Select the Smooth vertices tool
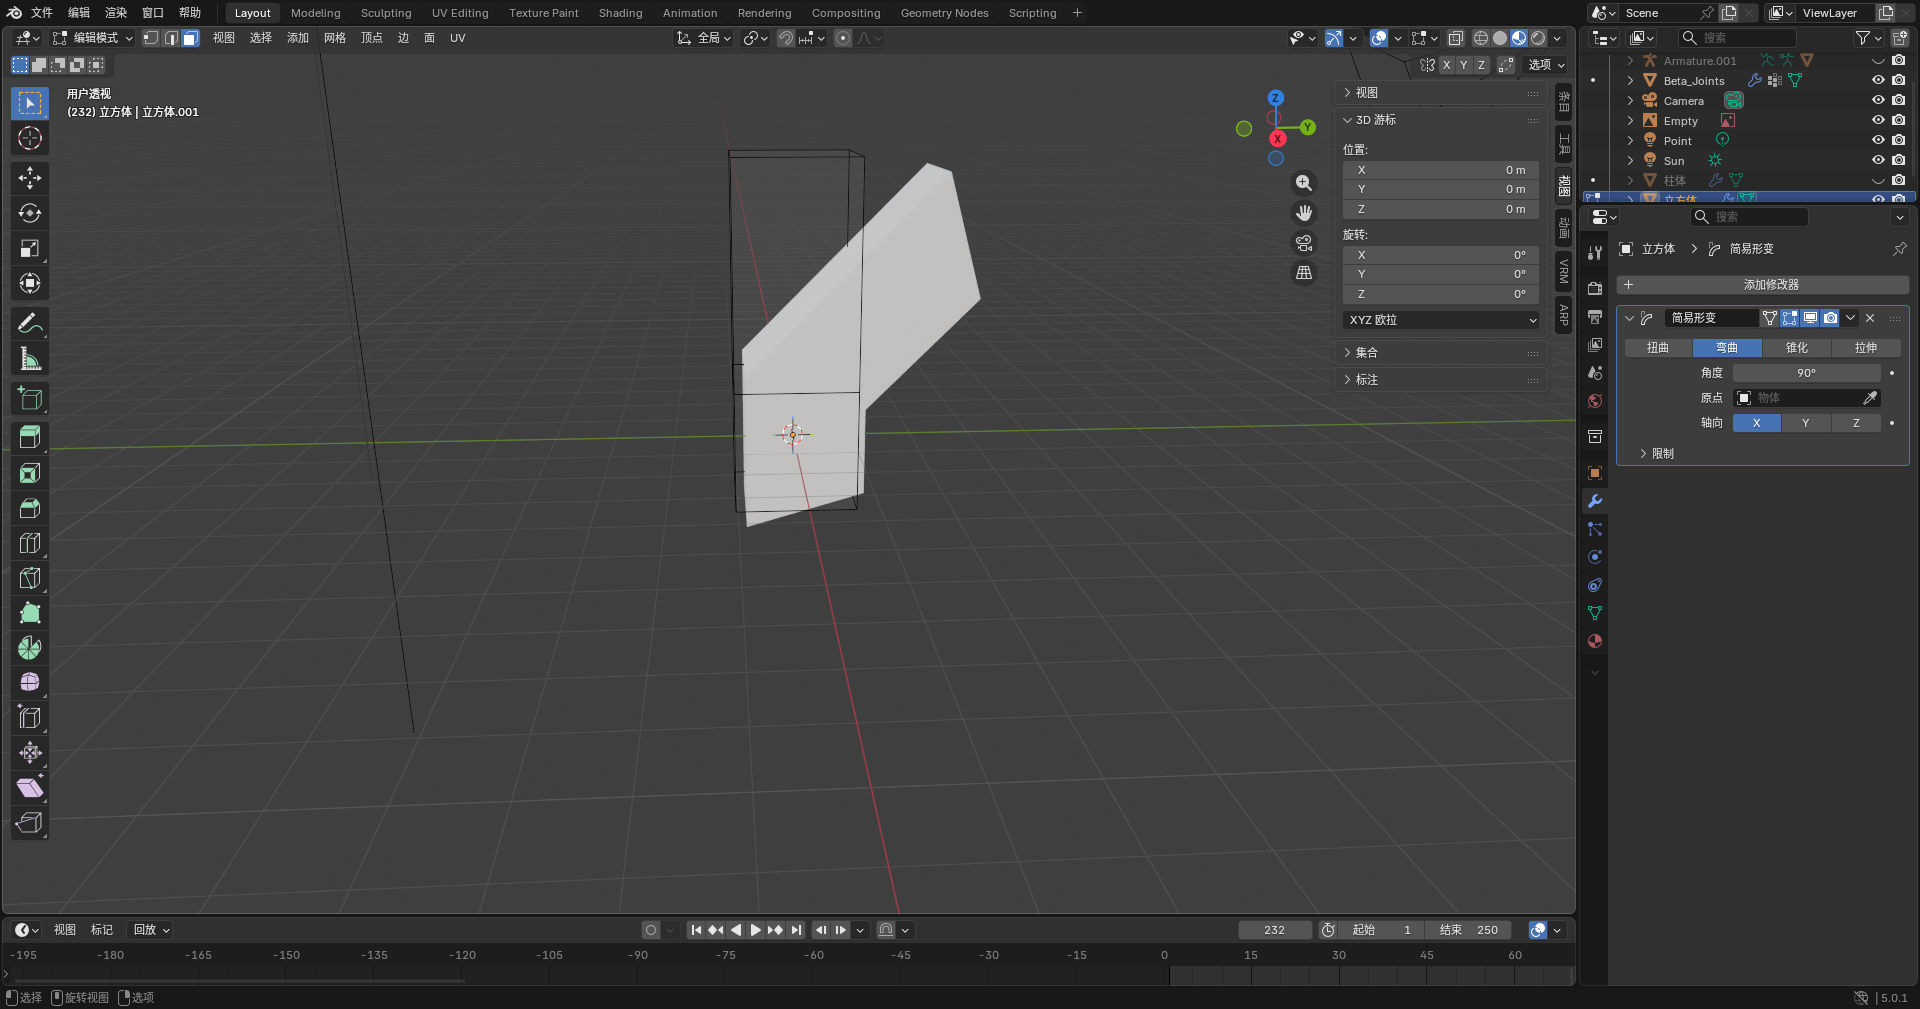This screenshot has width=1920, height=1009. pyautogui.click(x=30, y=683)
